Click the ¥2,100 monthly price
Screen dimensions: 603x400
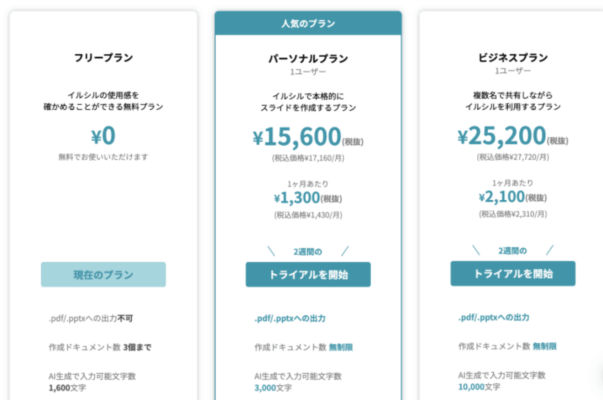point(505,197)
